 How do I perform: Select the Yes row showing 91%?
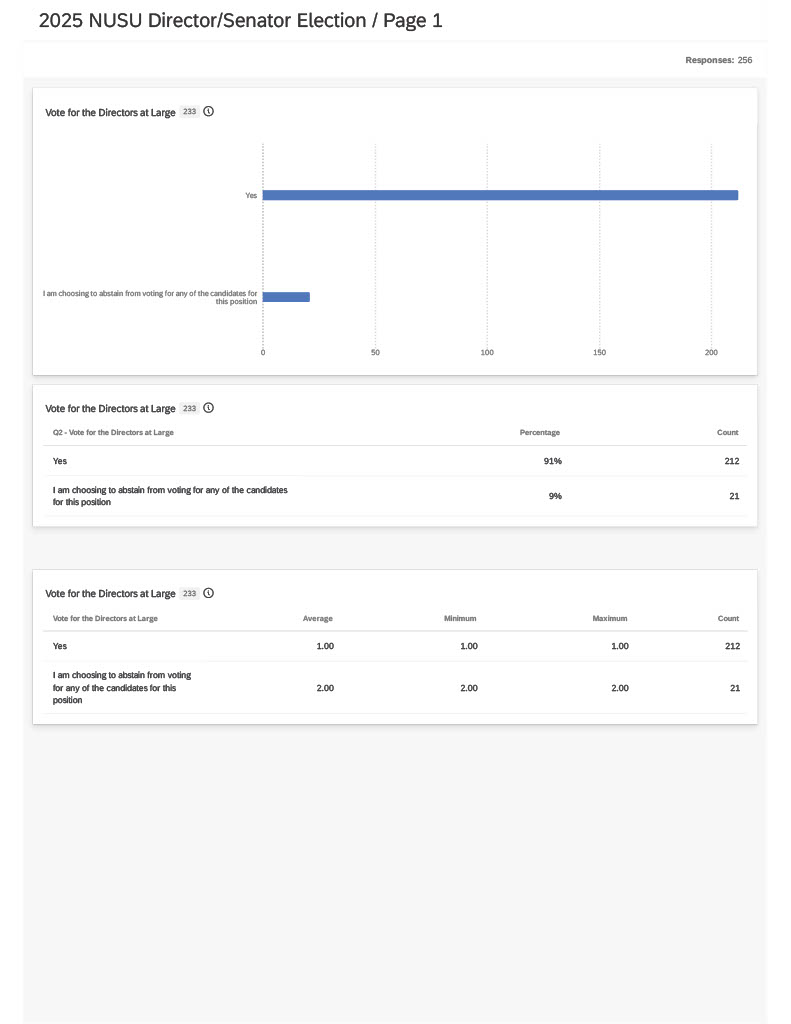(x=395, y=461)
